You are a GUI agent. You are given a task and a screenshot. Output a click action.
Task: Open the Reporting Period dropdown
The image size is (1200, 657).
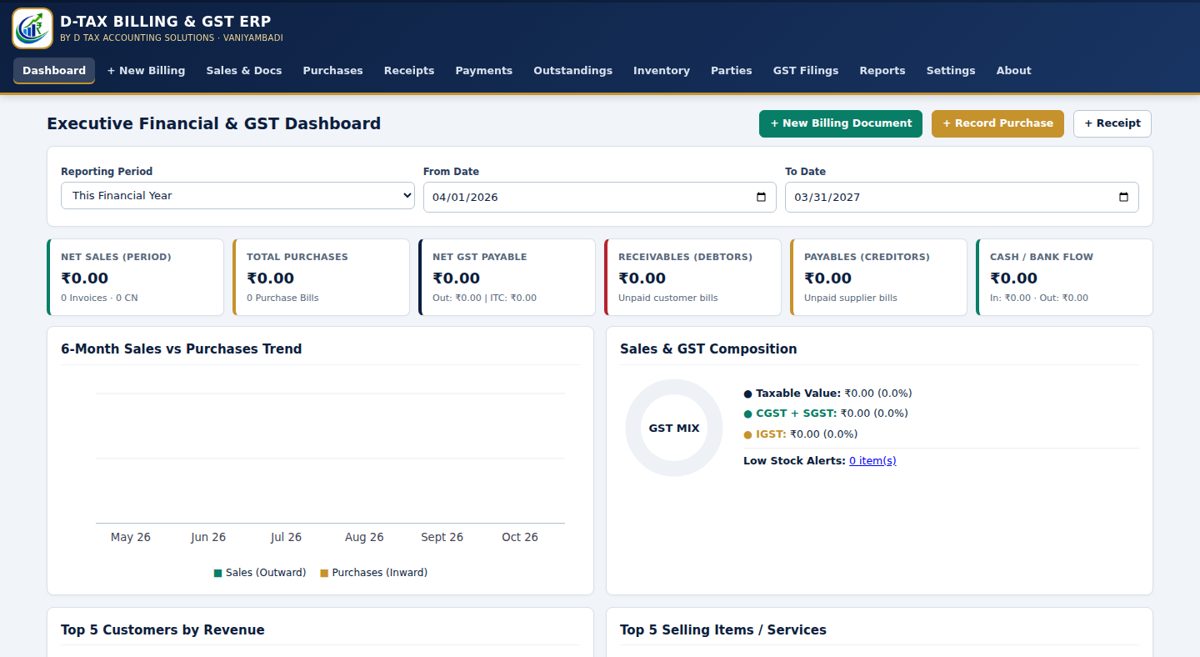(x=238, y=196)
